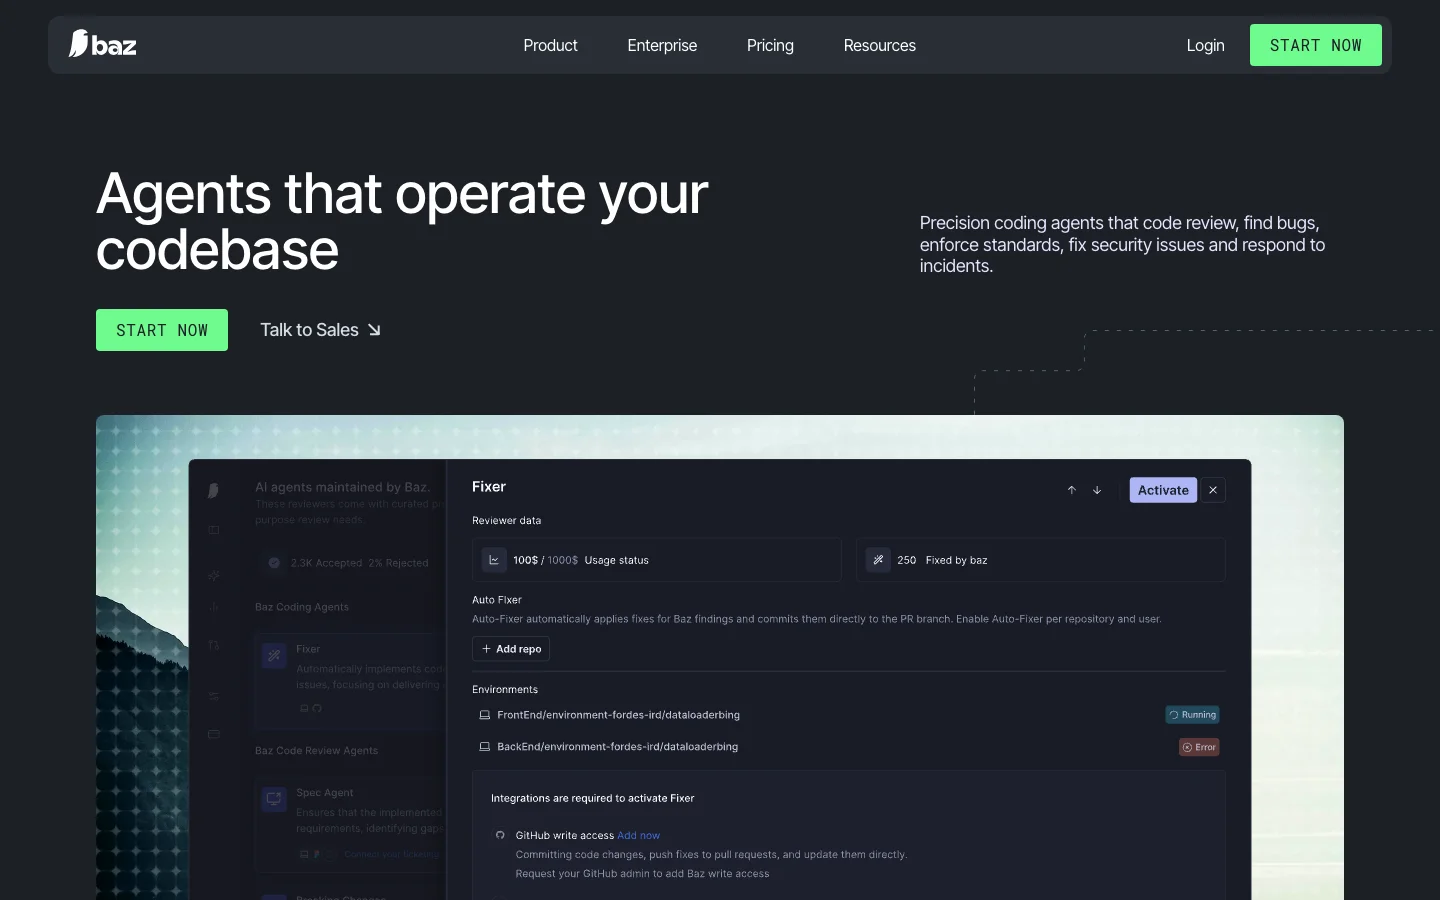Click the laptop icon beside the BackEnd environment

coord(485,747)
